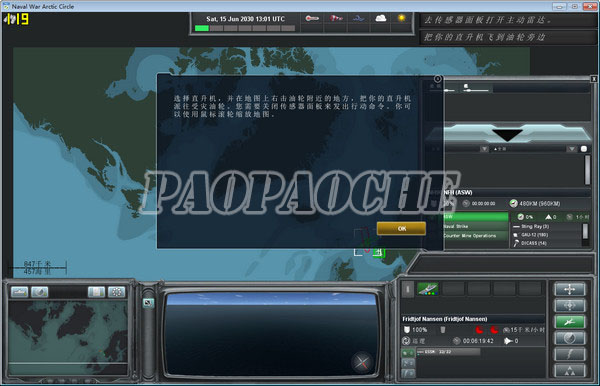Viewport: 600px width, 386px height.
Task: Click the lightning attack order button
Action: coord(569,355)
